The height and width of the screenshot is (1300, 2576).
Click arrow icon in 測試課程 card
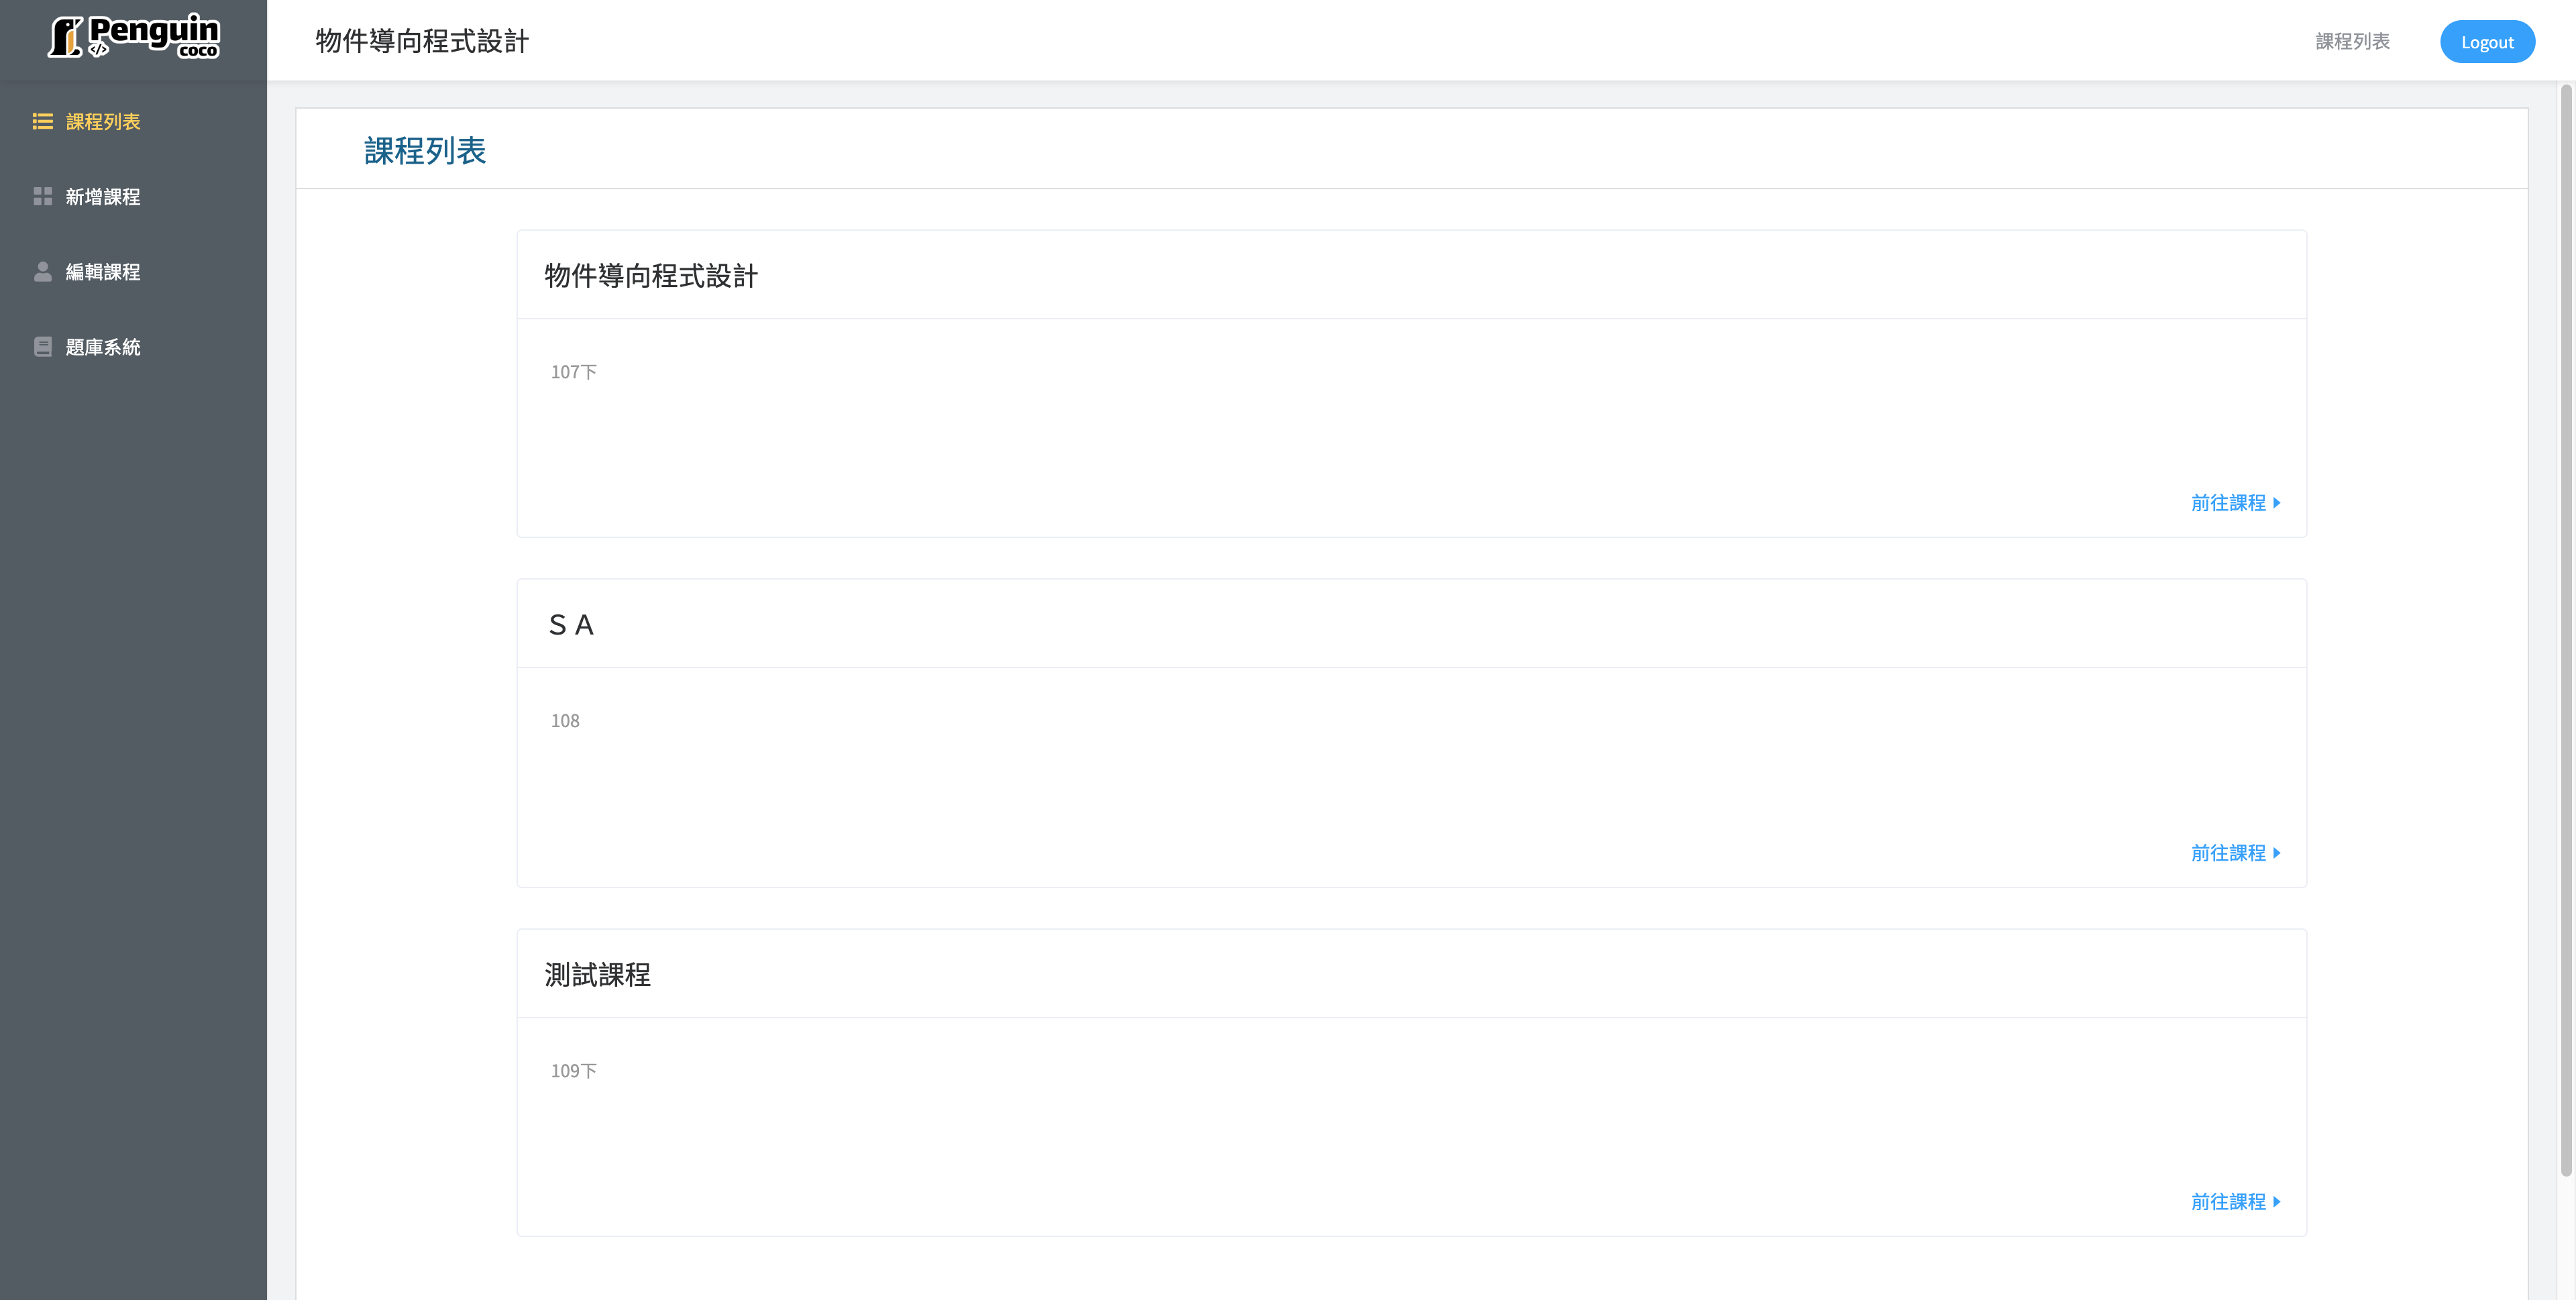click(2277, 1202)
